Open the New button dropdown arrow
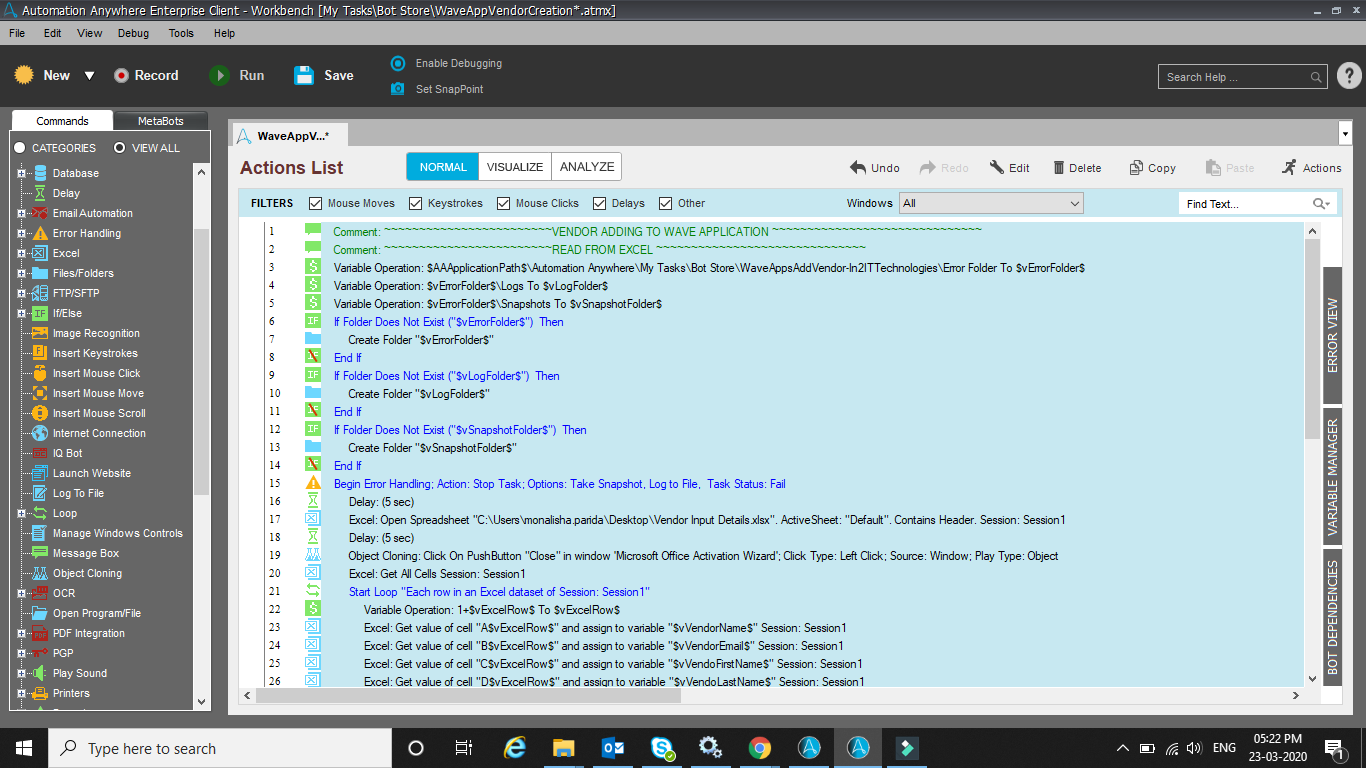The height and width of the screenshot is (768, 1366). pos(89,76)
